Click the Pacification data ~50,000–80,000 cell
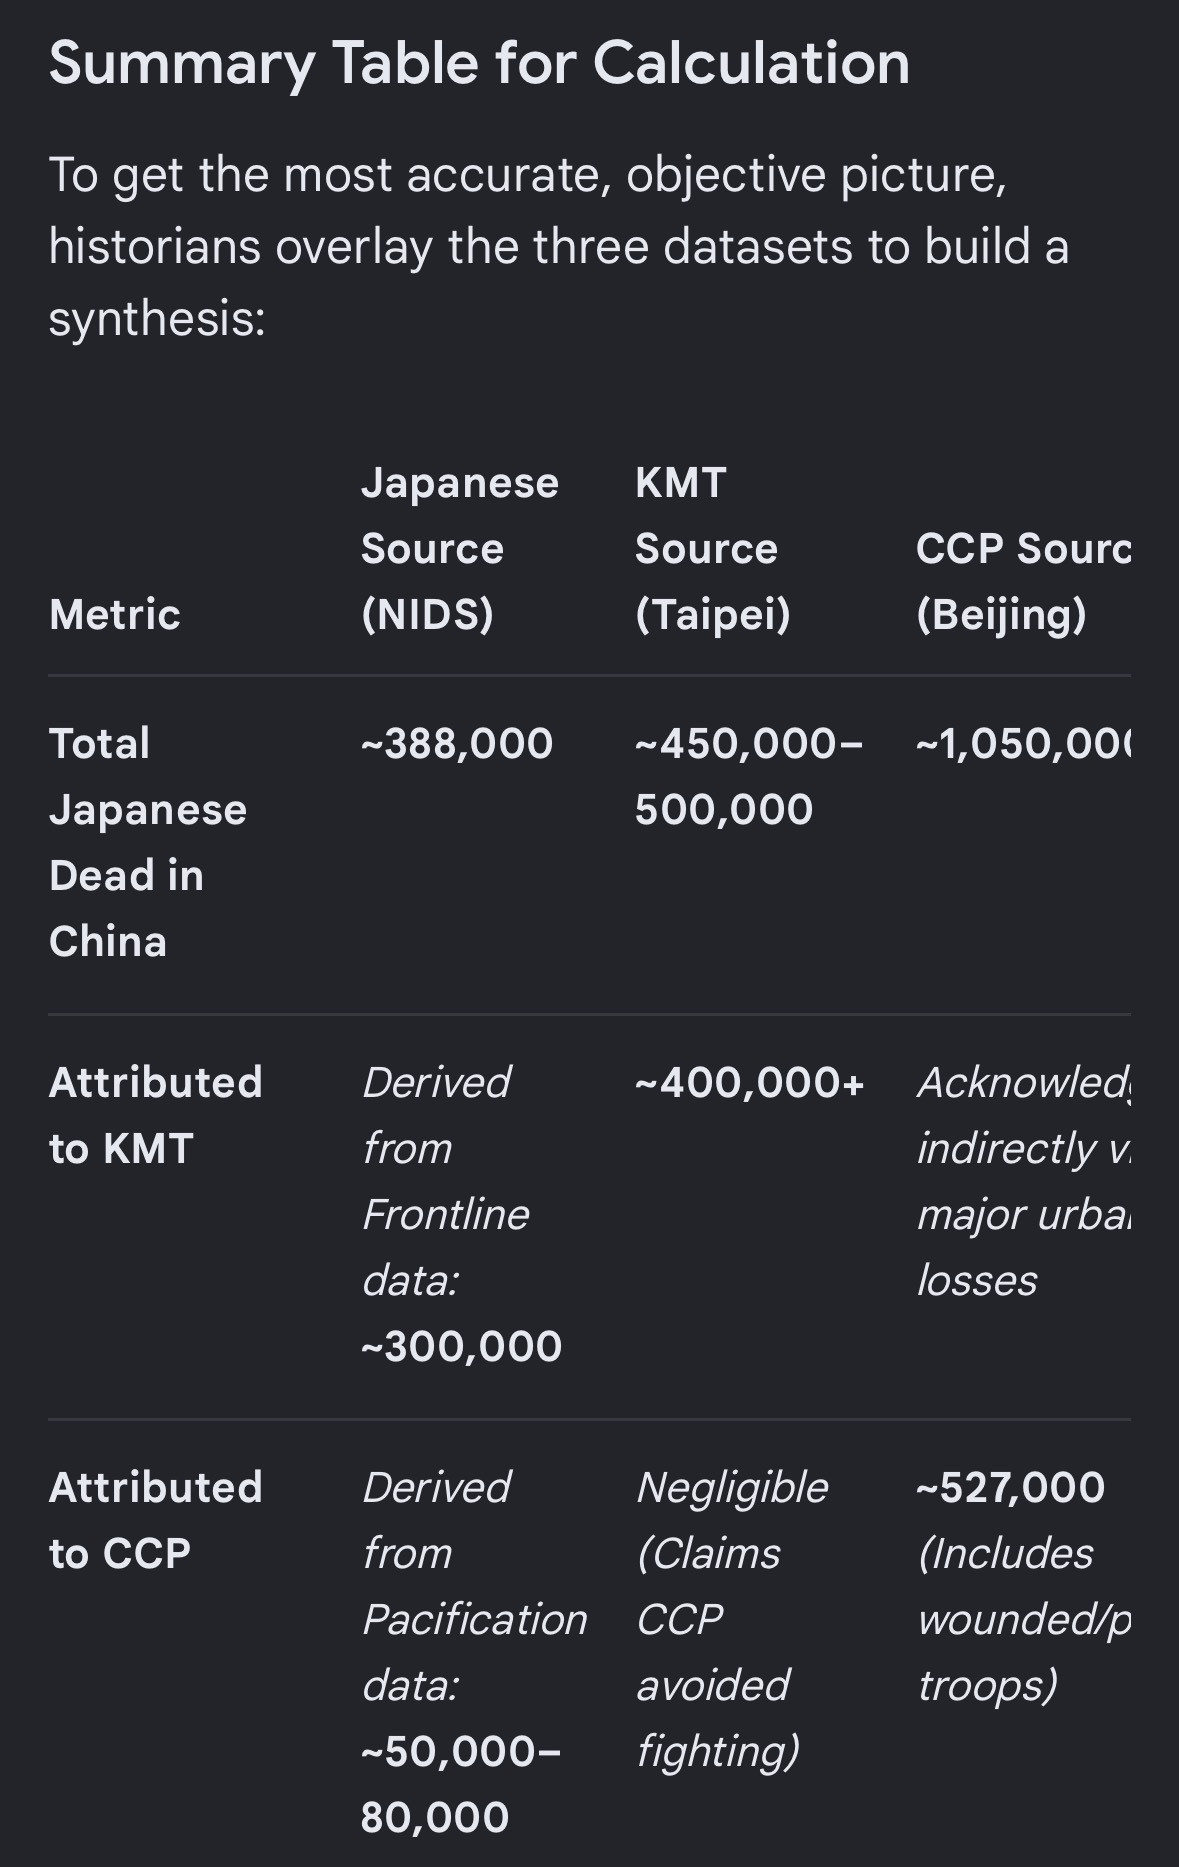The width and height of the screenshot is (1179, 1867). [474, 1652]
